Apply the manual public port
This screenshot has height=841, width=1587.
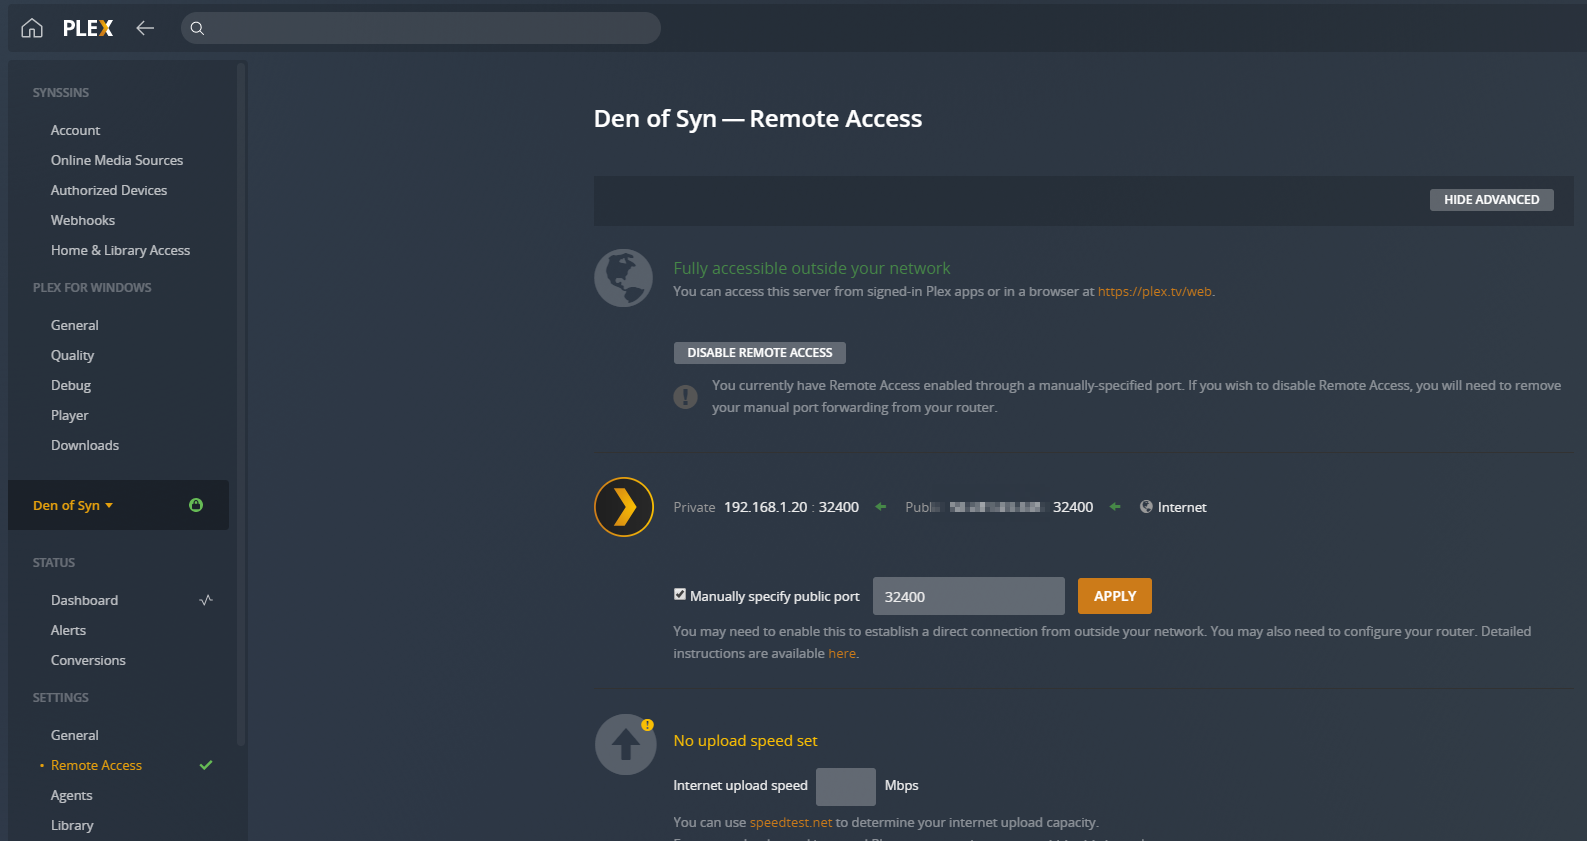(1115, 596)
